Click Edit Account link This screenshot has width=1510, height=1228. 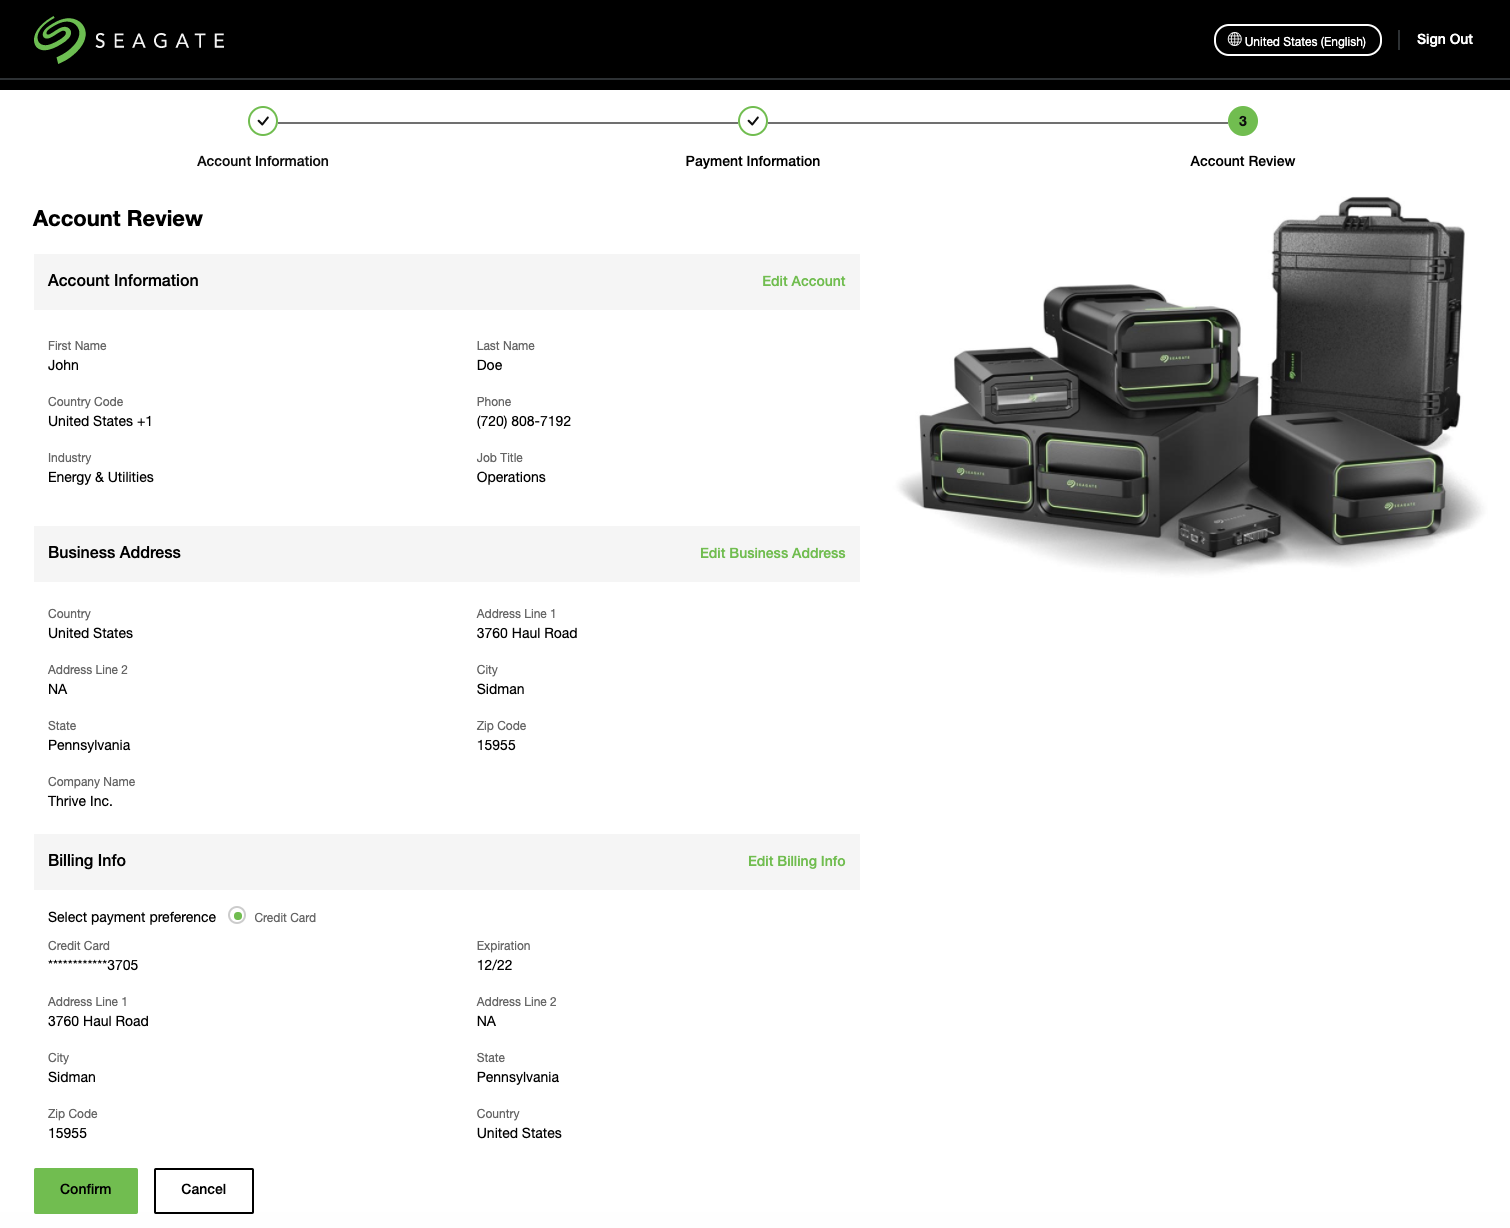click(x=803, y=281)
